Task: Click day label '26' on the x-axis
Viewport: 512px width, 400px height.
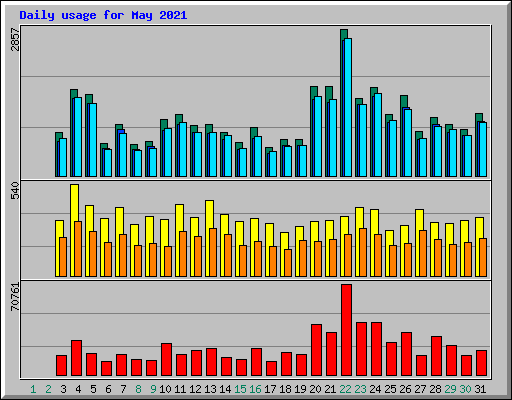Action: coord(405,389)
